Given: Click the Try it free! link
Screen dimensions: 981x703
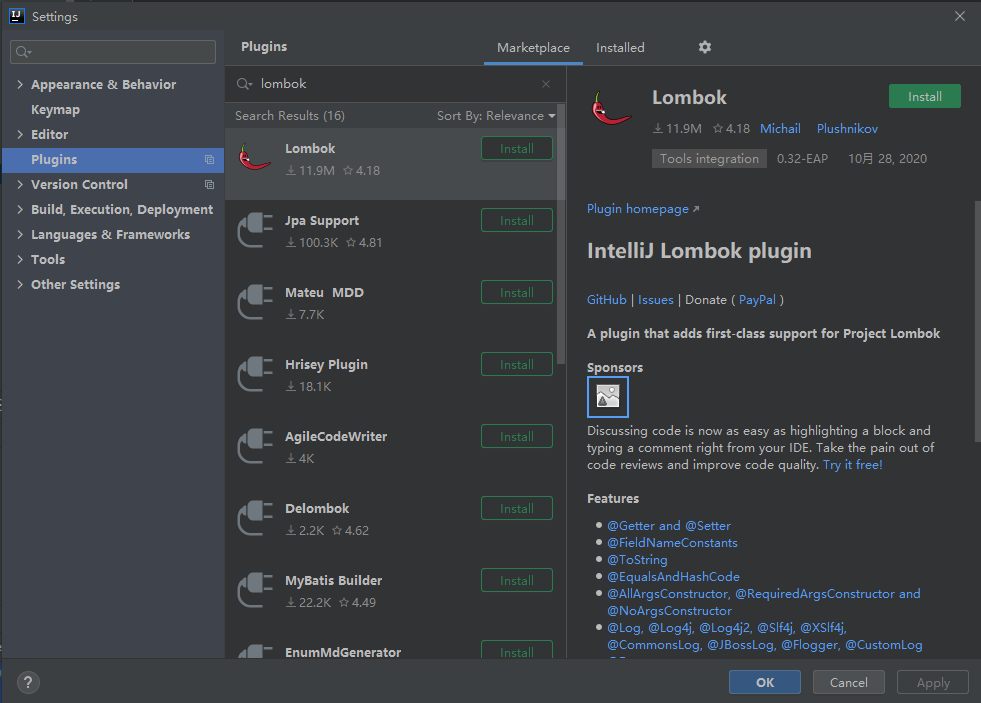Looking at the screenshot, I should click(853, 465).
